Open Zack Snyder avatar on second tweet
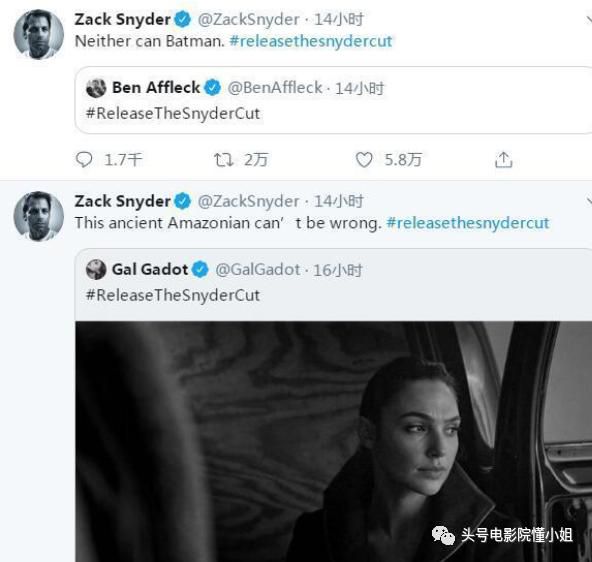The width and height of the screenshot is (592, 562). [39, 216]
